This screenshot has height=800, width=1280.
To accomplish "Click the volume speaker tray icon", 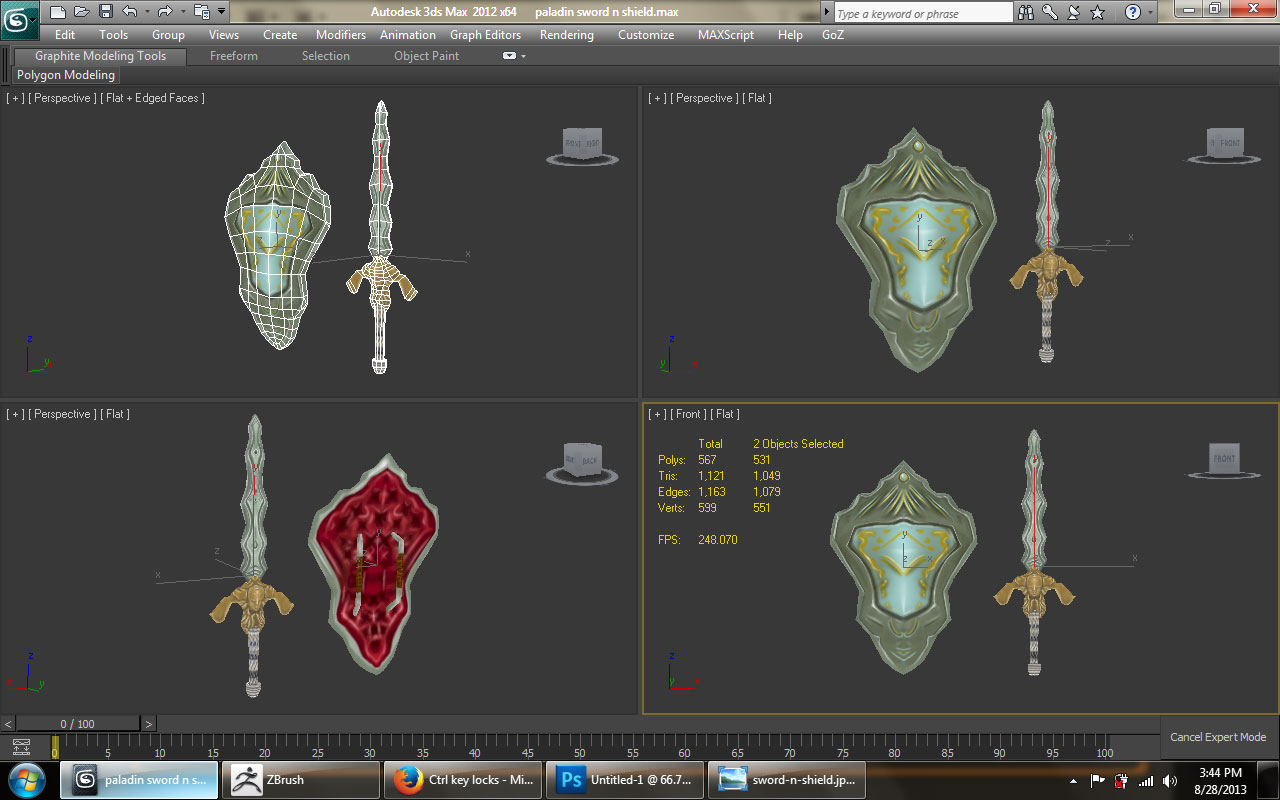I will click(x=1169, y=780).
